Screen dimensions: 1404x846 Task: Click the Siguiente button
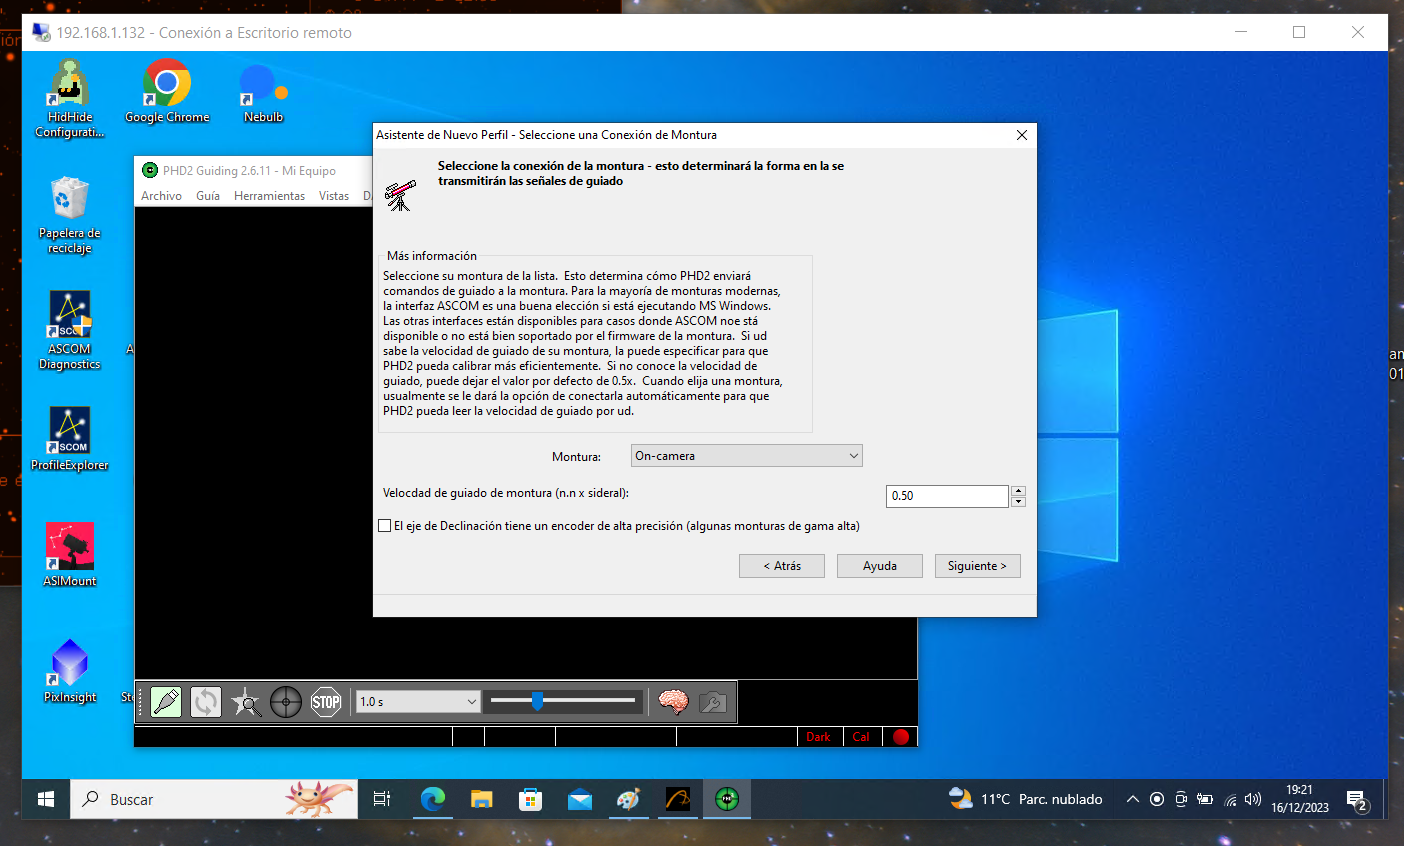click(978, 566)
